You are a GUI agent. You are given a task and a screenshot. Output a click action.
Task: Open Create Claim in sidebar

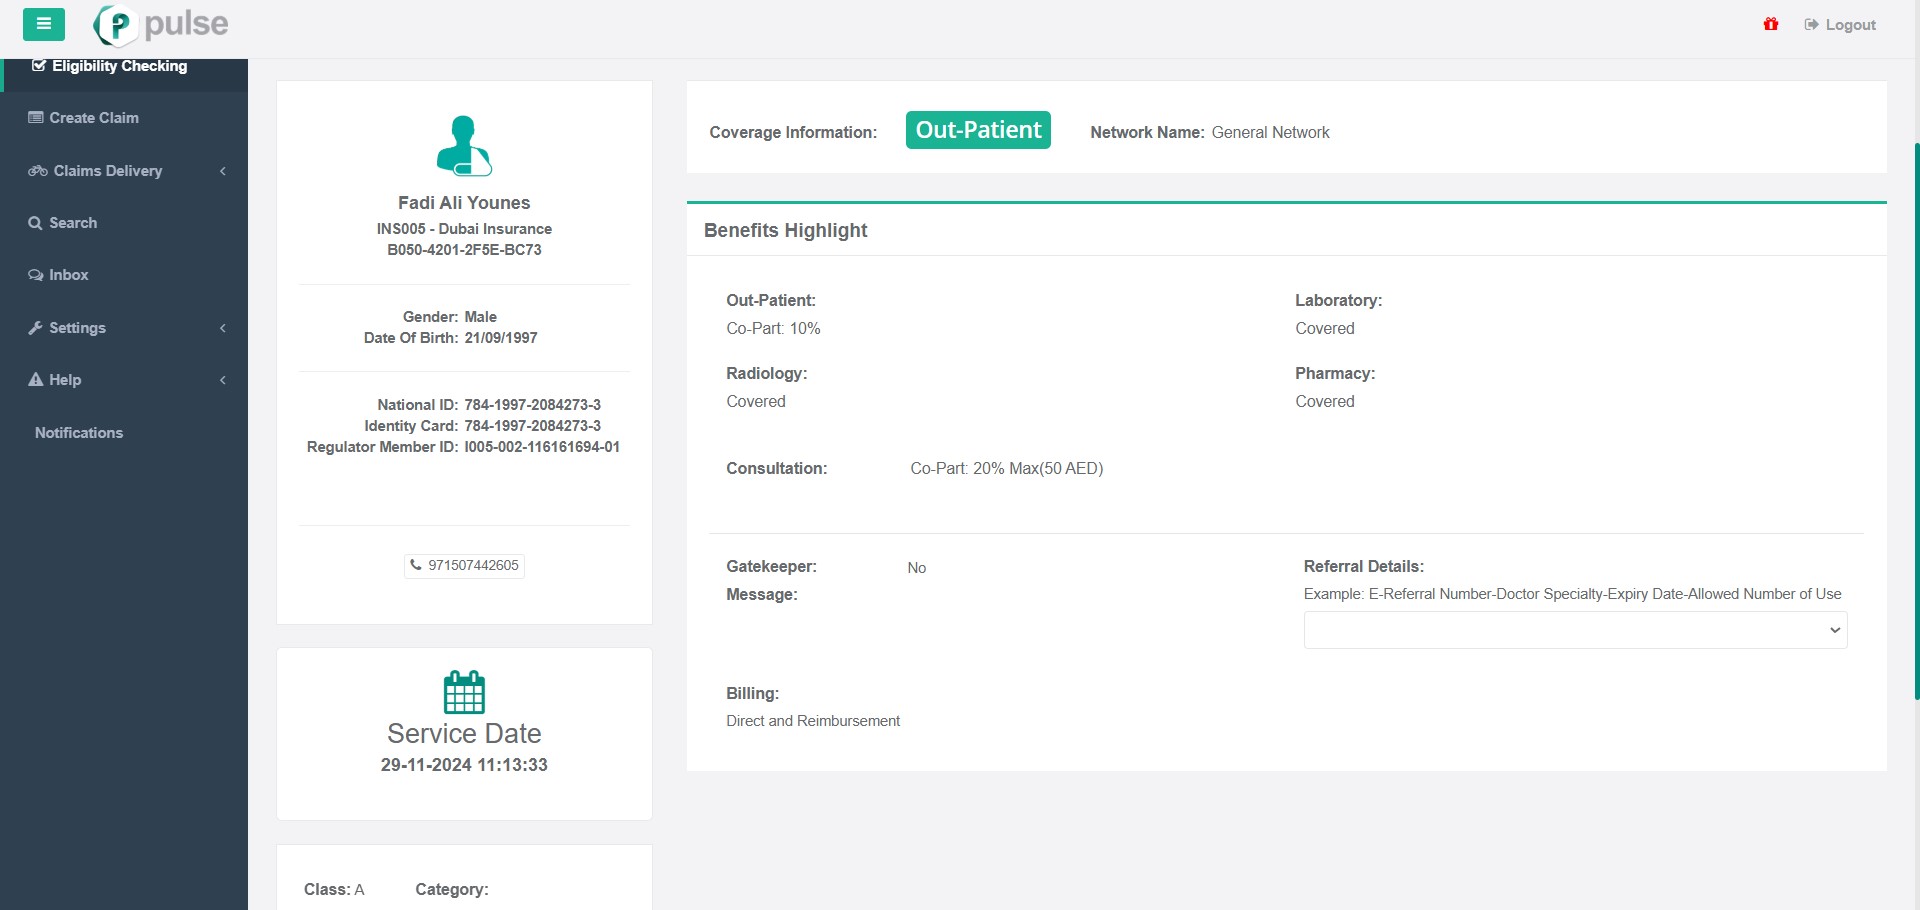[94, 118]
